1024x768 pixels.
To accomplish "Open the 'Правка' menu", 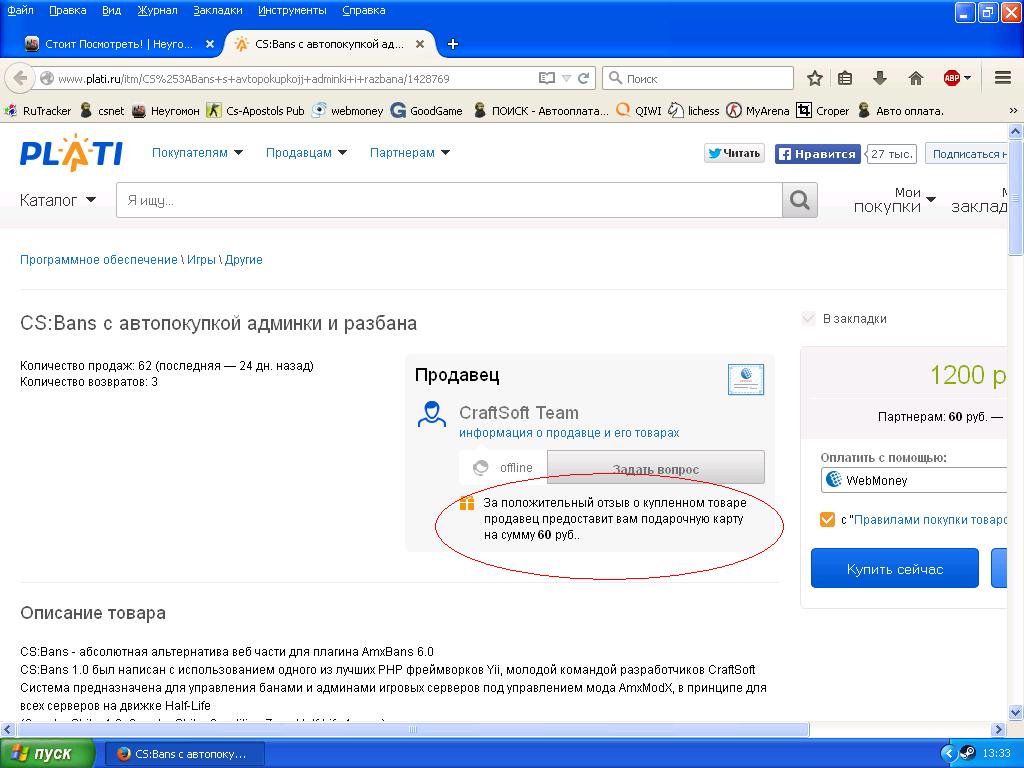I will pos(67,10).
